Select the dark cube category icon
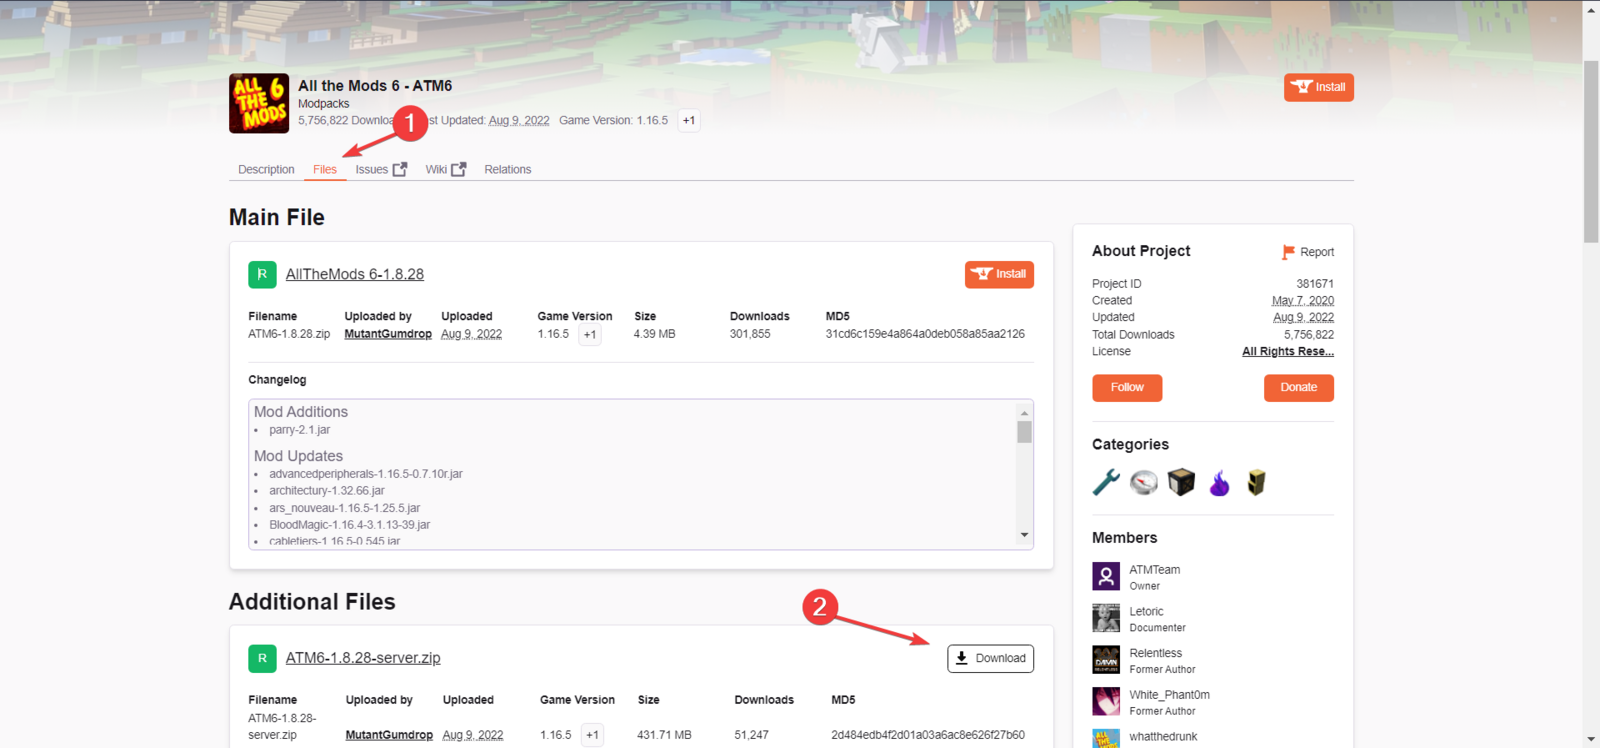Image resolution: width=1600 pixels, height=748 pixels. click(1181, 483)
